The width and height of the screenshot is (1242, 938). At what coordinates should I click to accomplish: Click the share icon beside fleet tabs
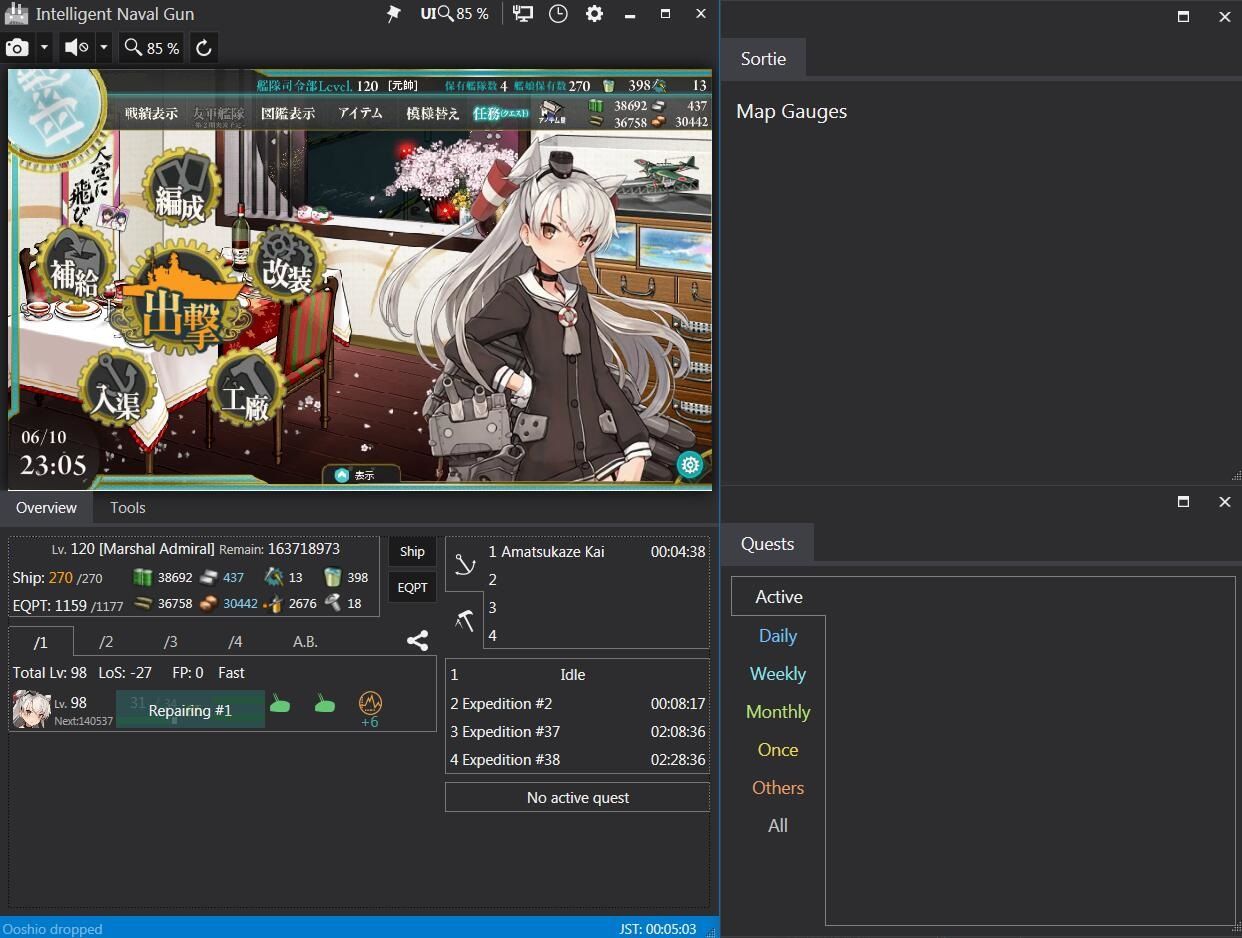point(418,641)
